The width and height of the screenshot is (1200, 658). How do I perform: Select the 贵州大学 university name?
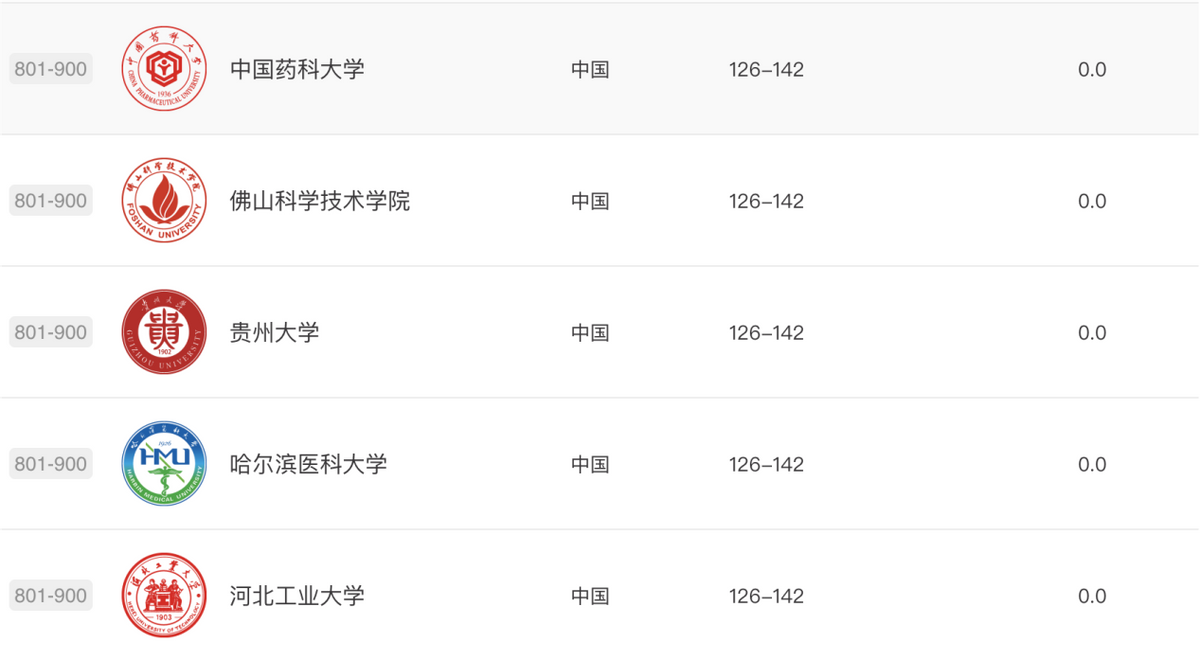coord(274,333)
